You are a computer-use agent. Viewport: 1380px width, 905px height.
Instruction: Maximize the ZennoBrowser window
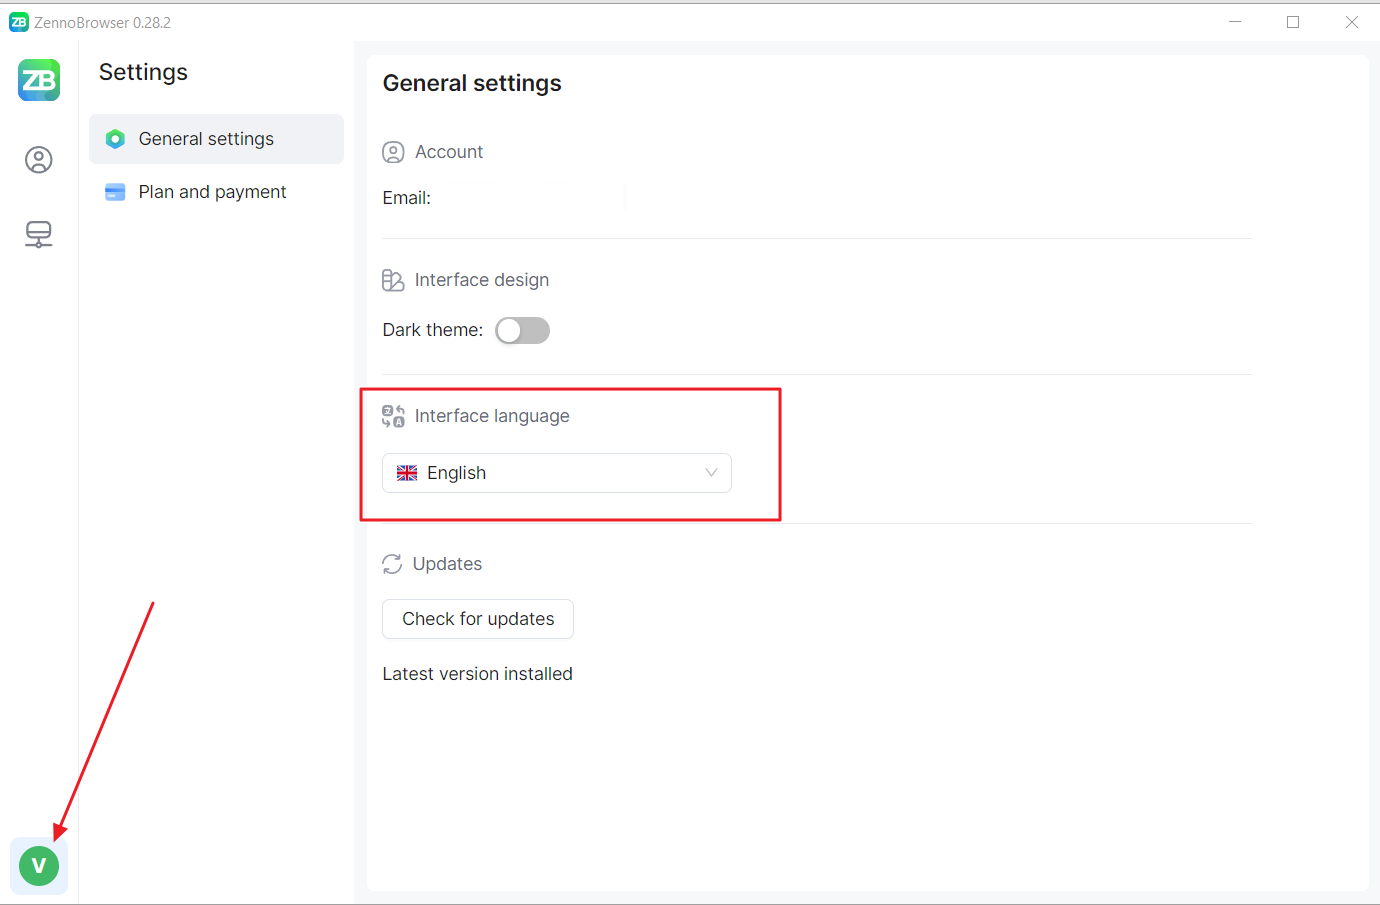click(1293, 22)
